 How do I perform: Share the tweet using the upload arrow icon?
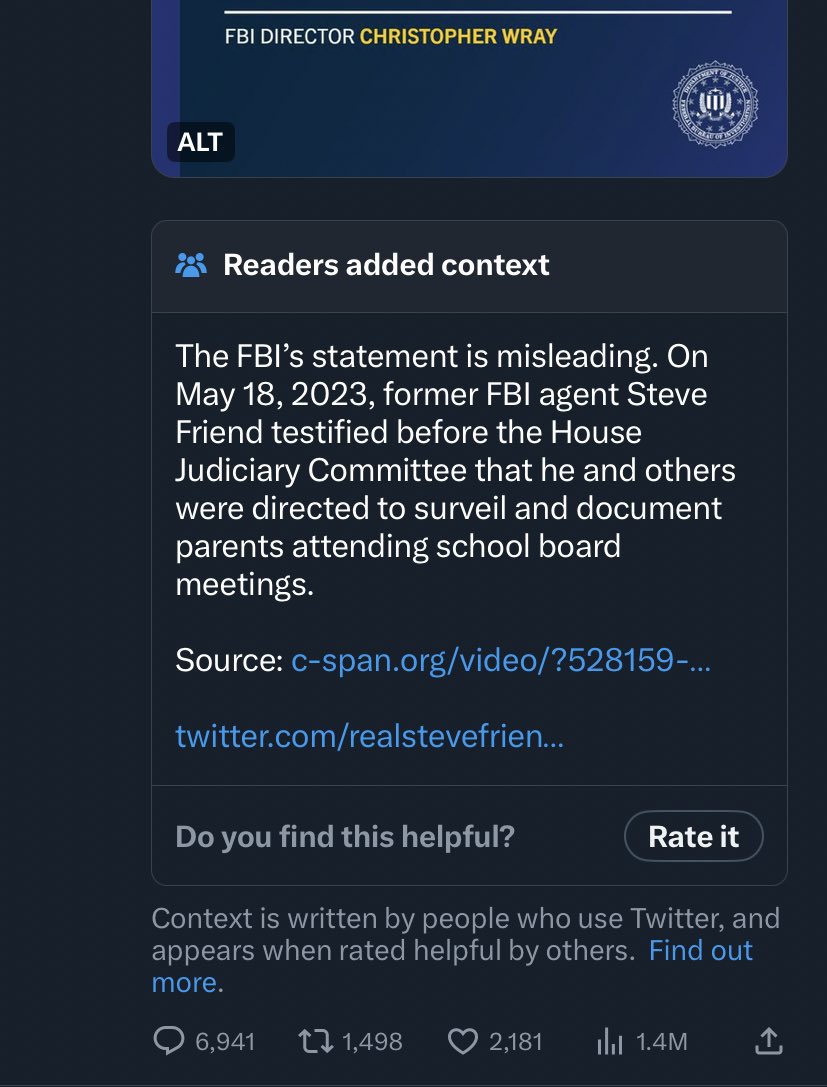[x=768, y=1041]
